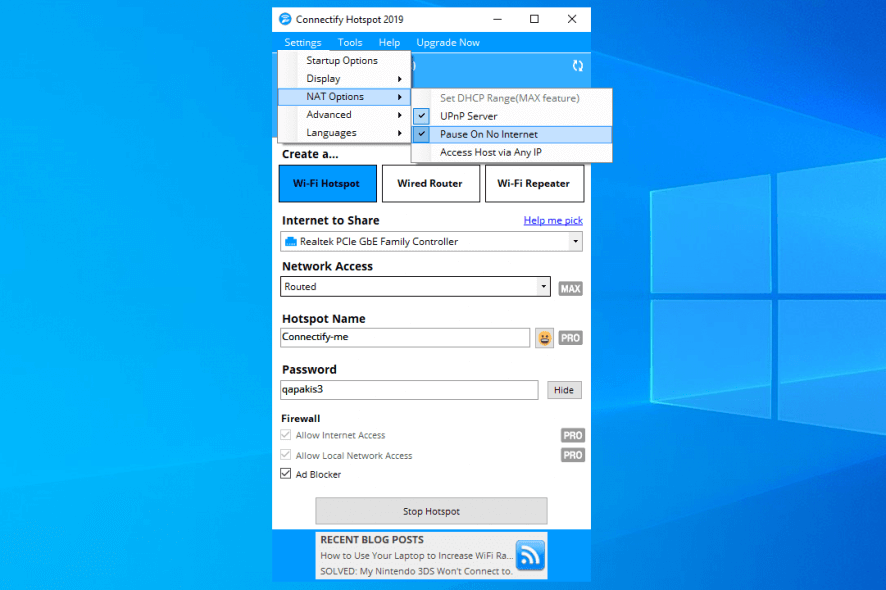
Task: Click PRO badge for Allow Internet Access
Action: (572, 435)
